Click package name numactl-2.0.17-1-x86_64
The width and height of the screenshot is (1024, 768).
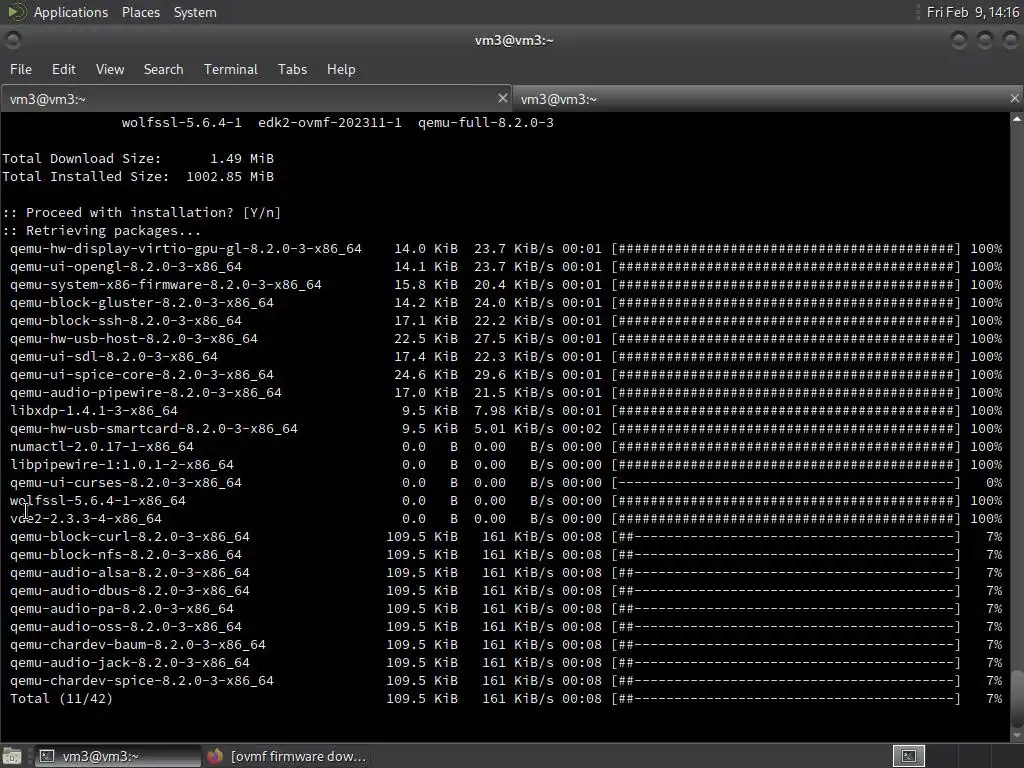tap(102, 447)
